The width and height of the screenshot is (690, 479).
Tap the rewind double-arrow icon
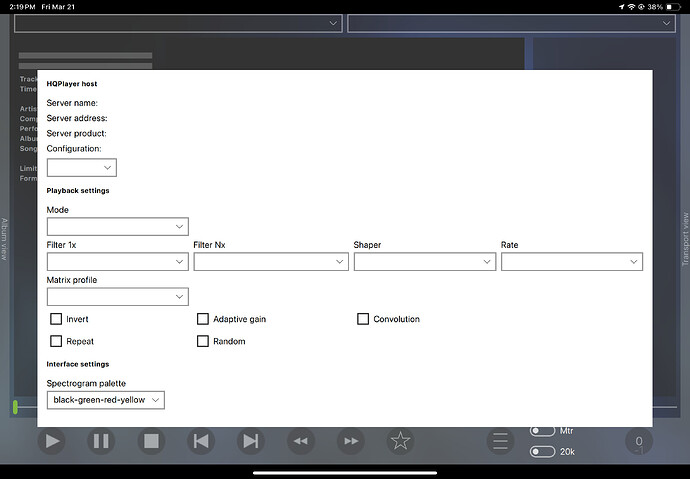[299, 441]
